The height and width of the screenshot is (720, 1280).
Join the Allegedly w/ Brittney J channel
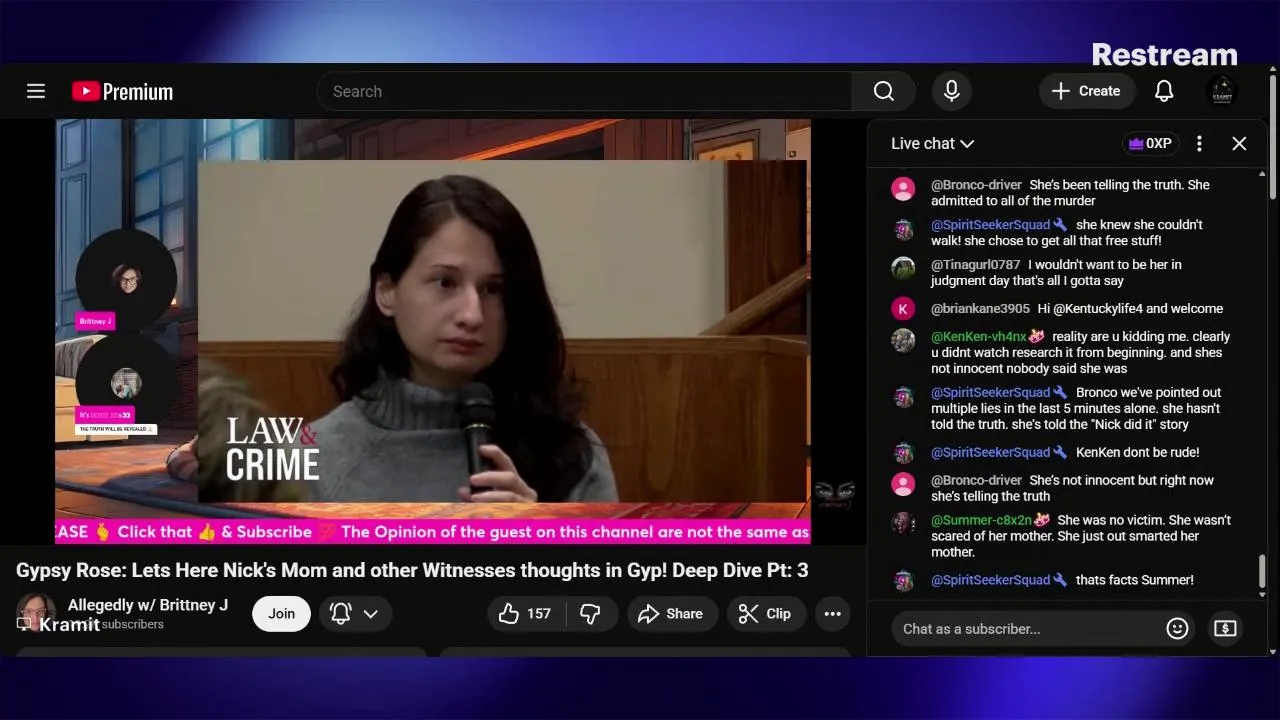(281, 614)
